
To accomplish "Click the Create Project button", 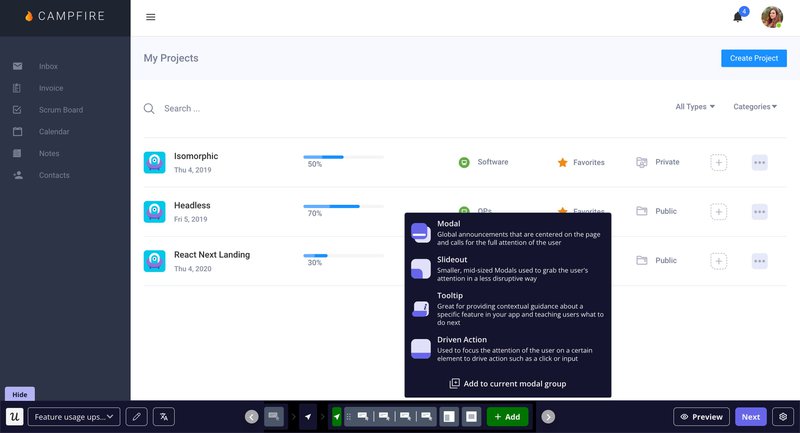I will pyautogui.click(x=753, y=58).
